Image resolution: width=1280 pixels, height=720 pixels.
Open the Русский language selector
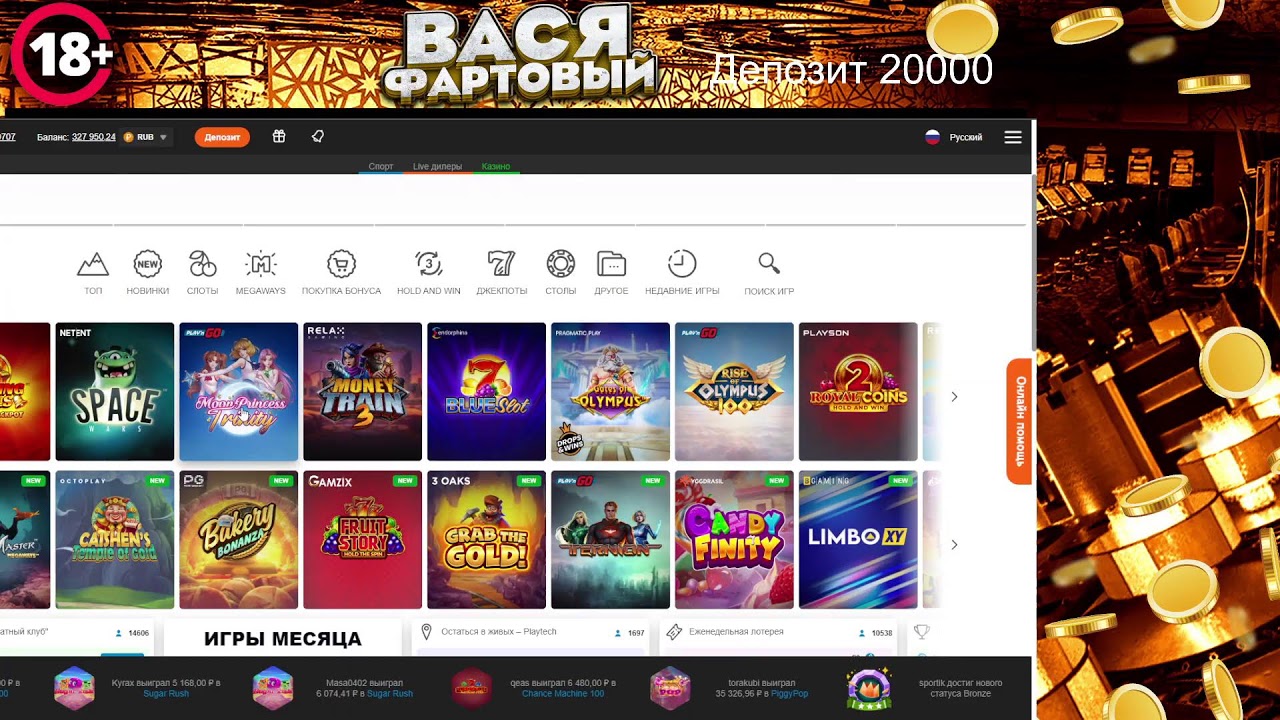[x=966, y=137]
